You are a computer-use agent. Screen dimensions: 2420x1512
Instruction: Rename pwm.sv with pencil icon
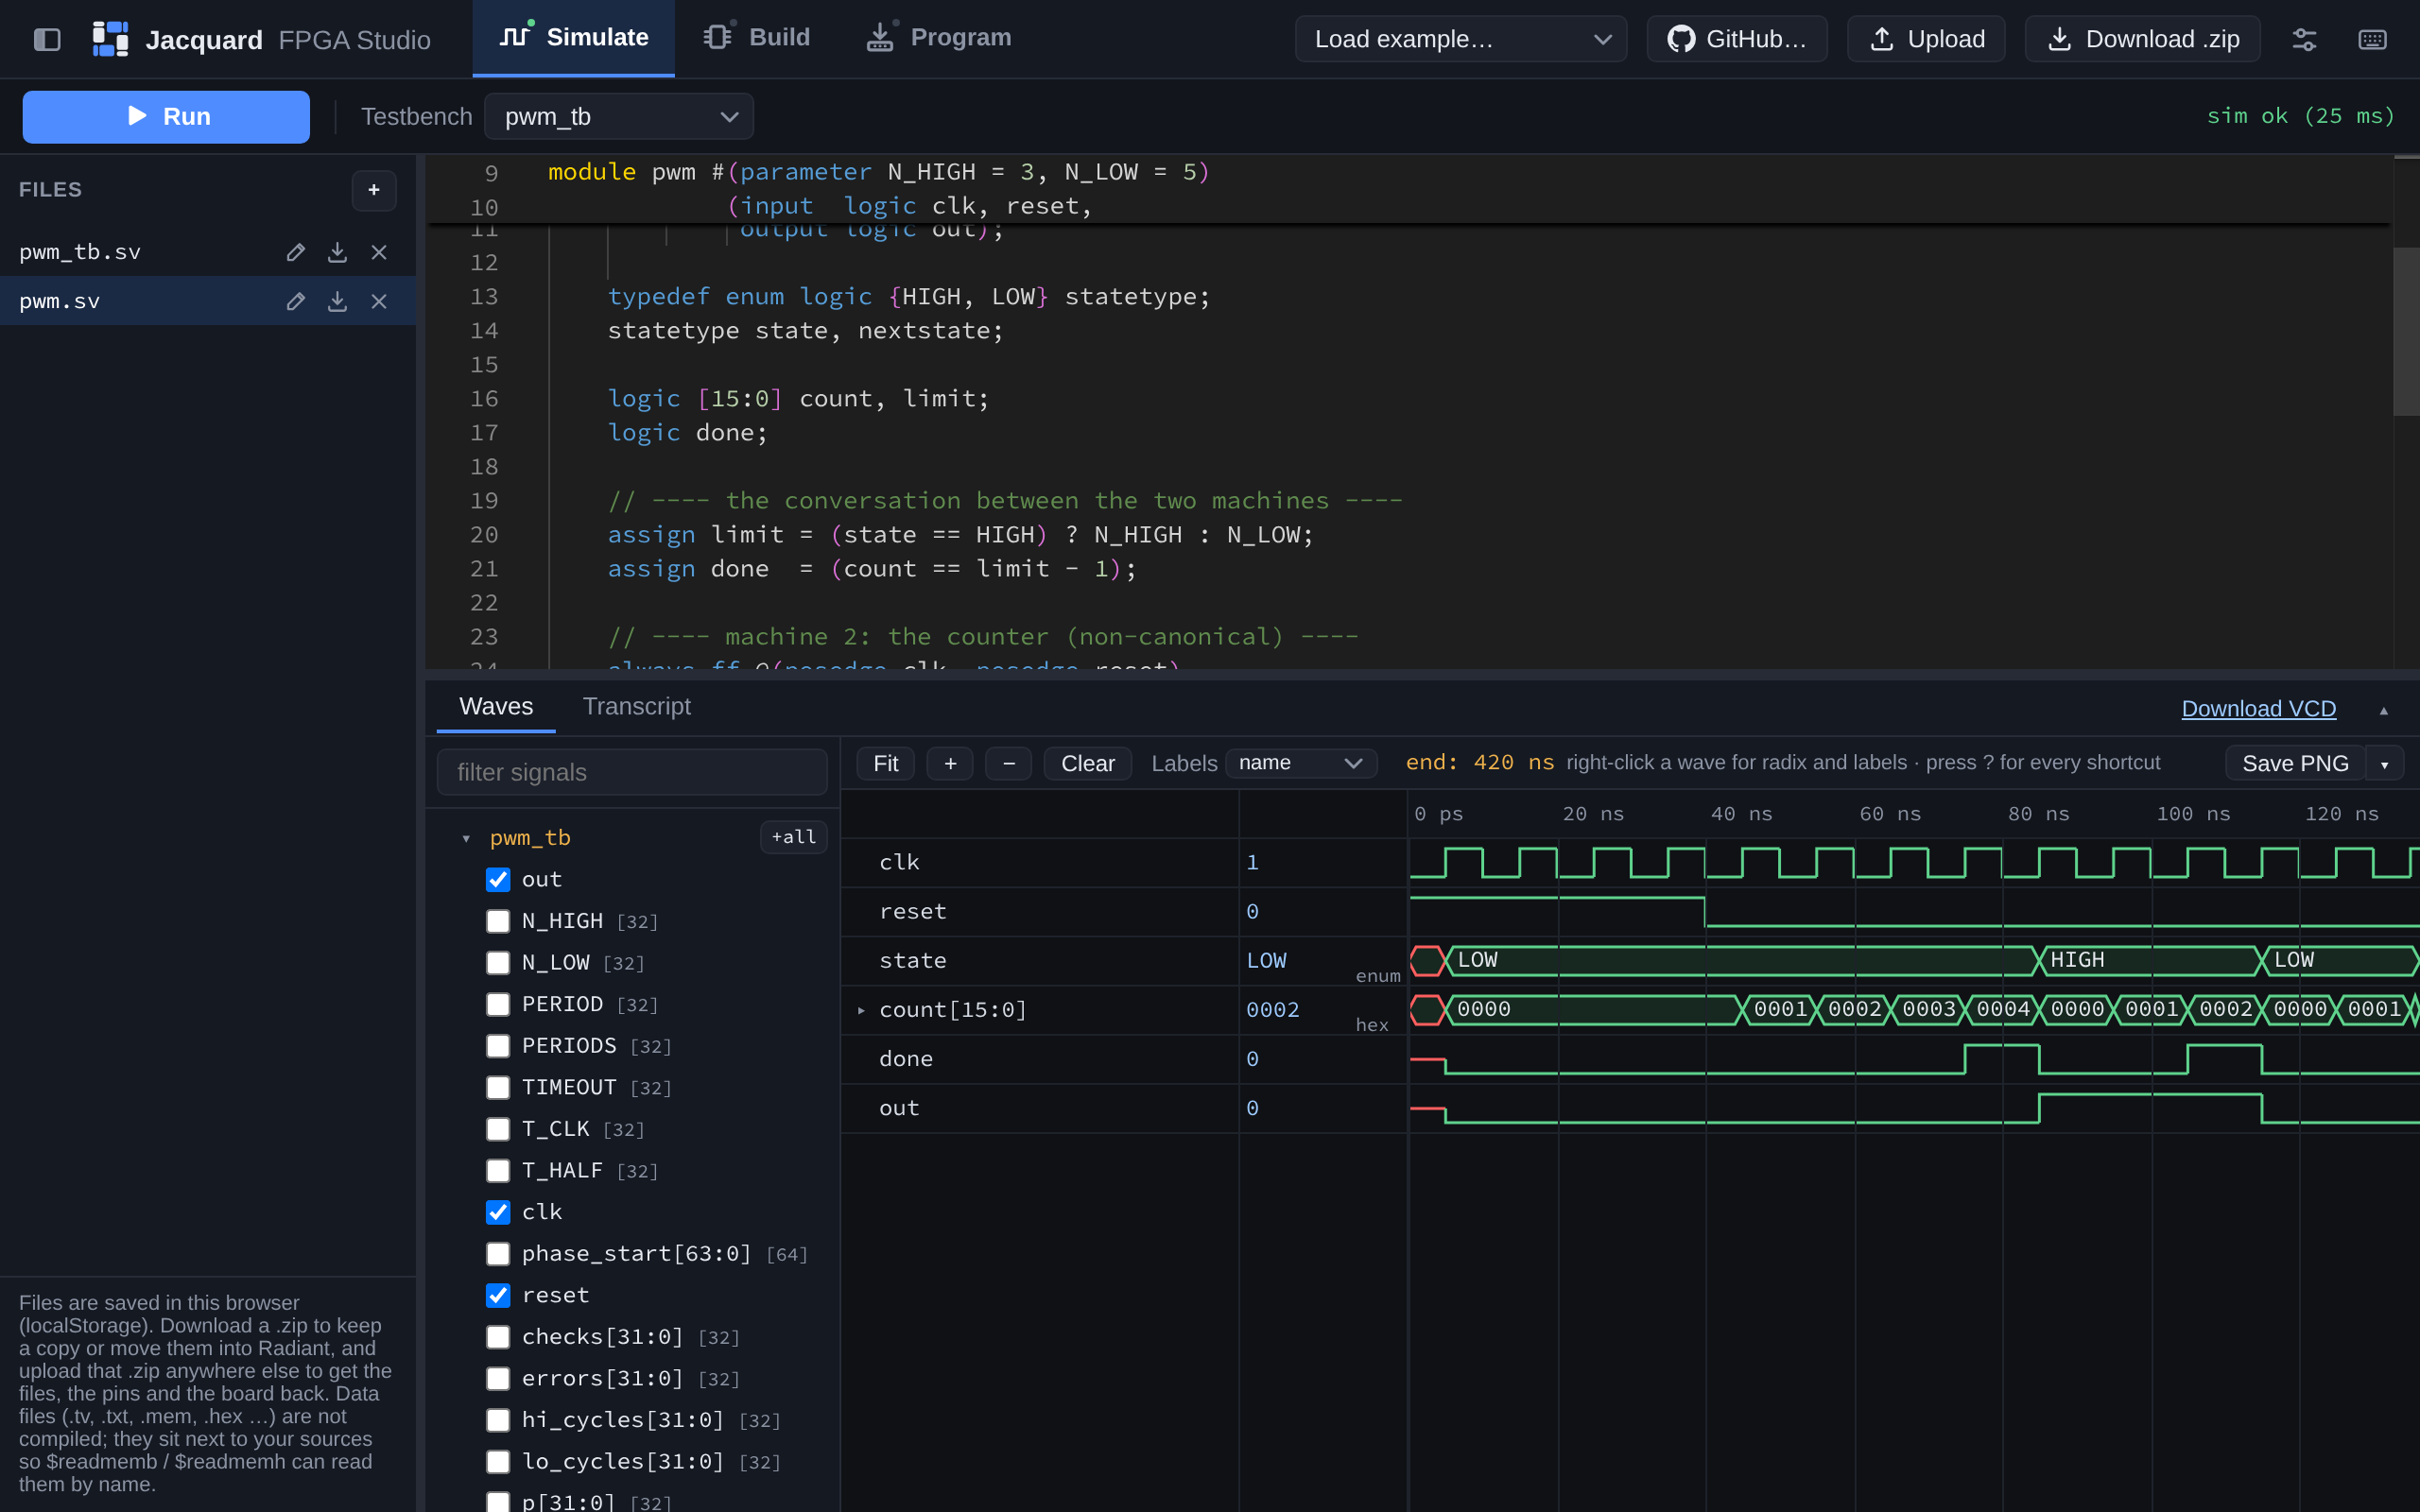[x=295, y=301]
